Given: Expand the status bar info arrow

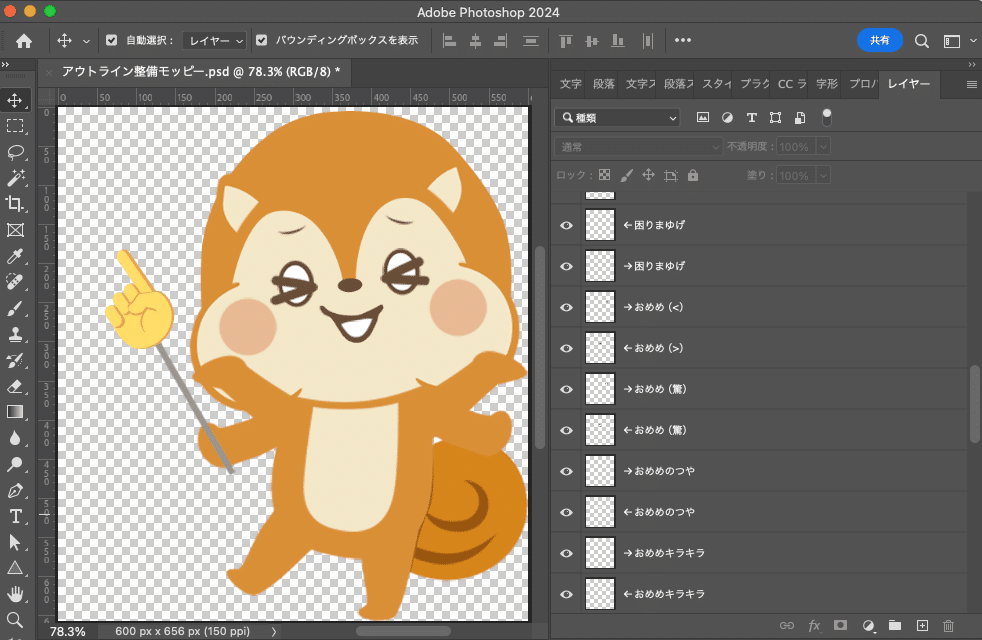Looking at the screenshot, I should (x=274, y=631).
